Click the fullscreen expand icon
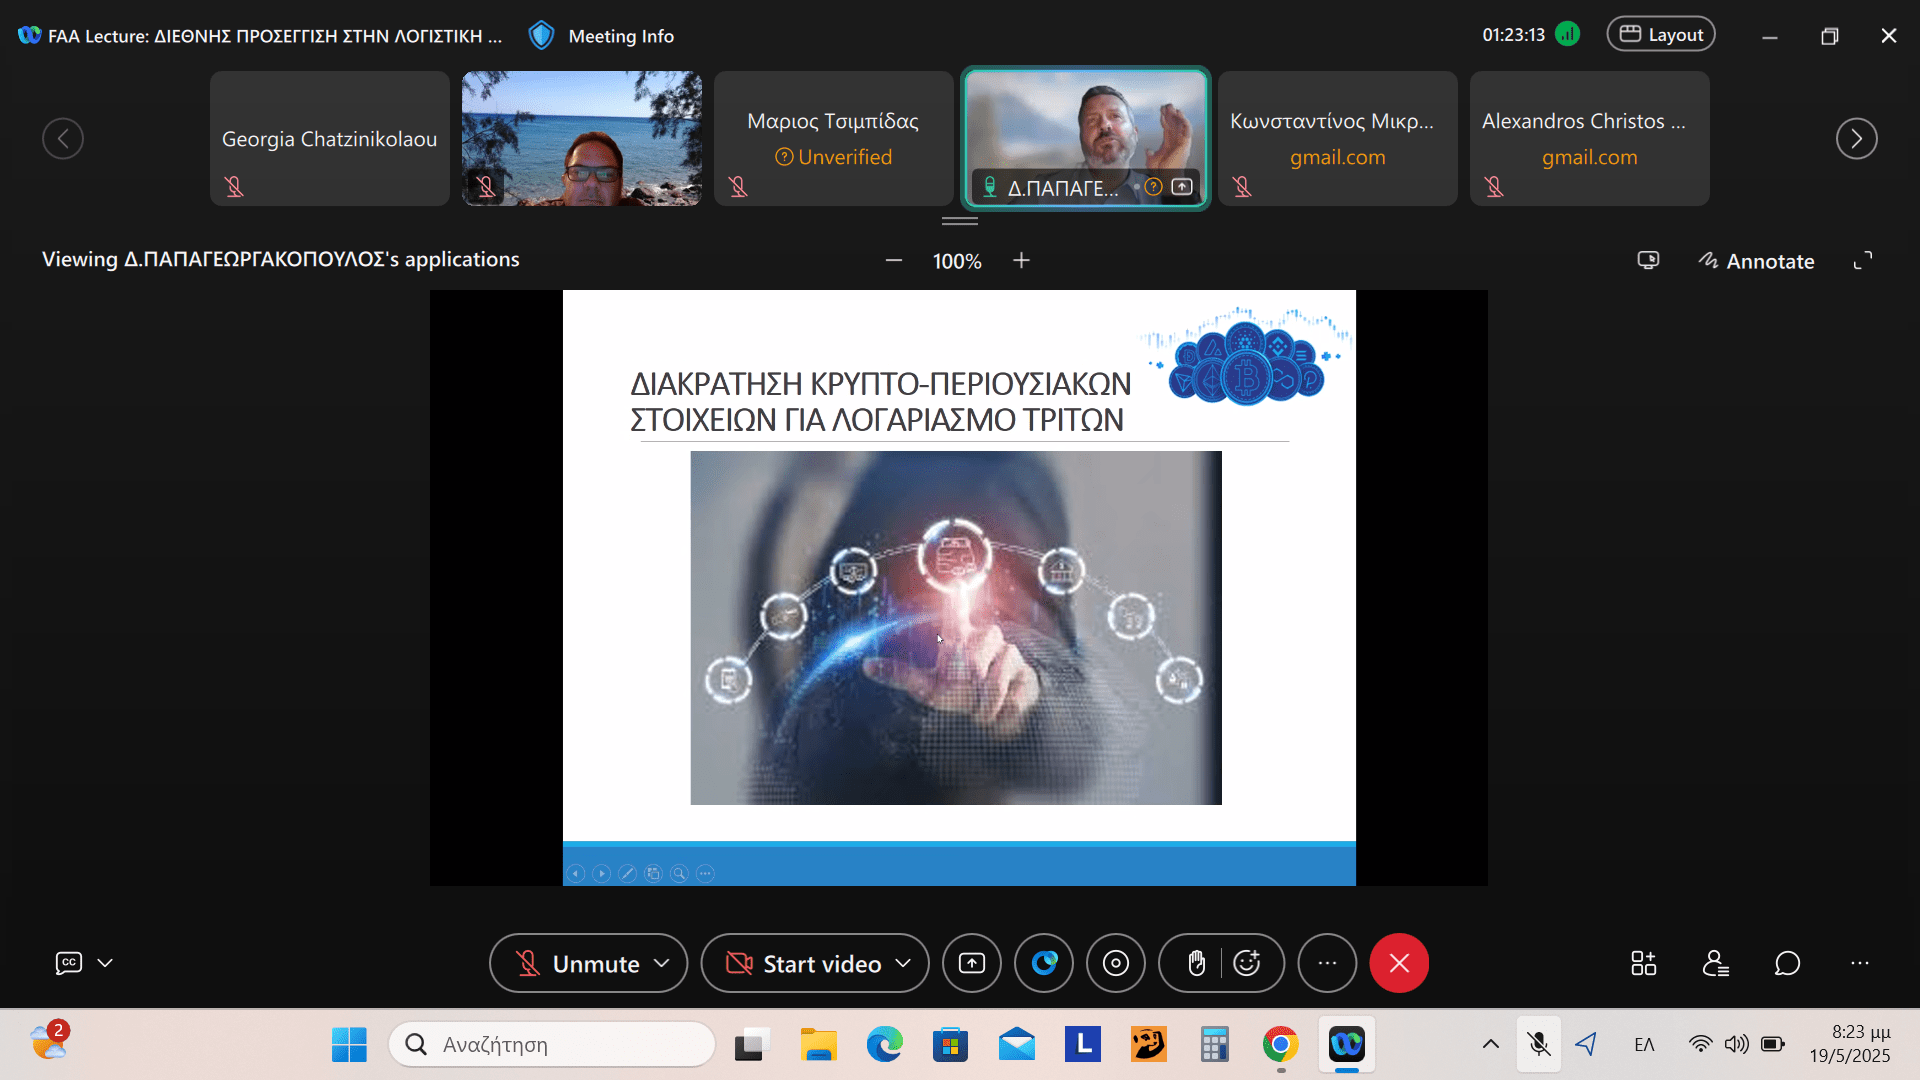1920x1080 pixels. pos(1862,261)
